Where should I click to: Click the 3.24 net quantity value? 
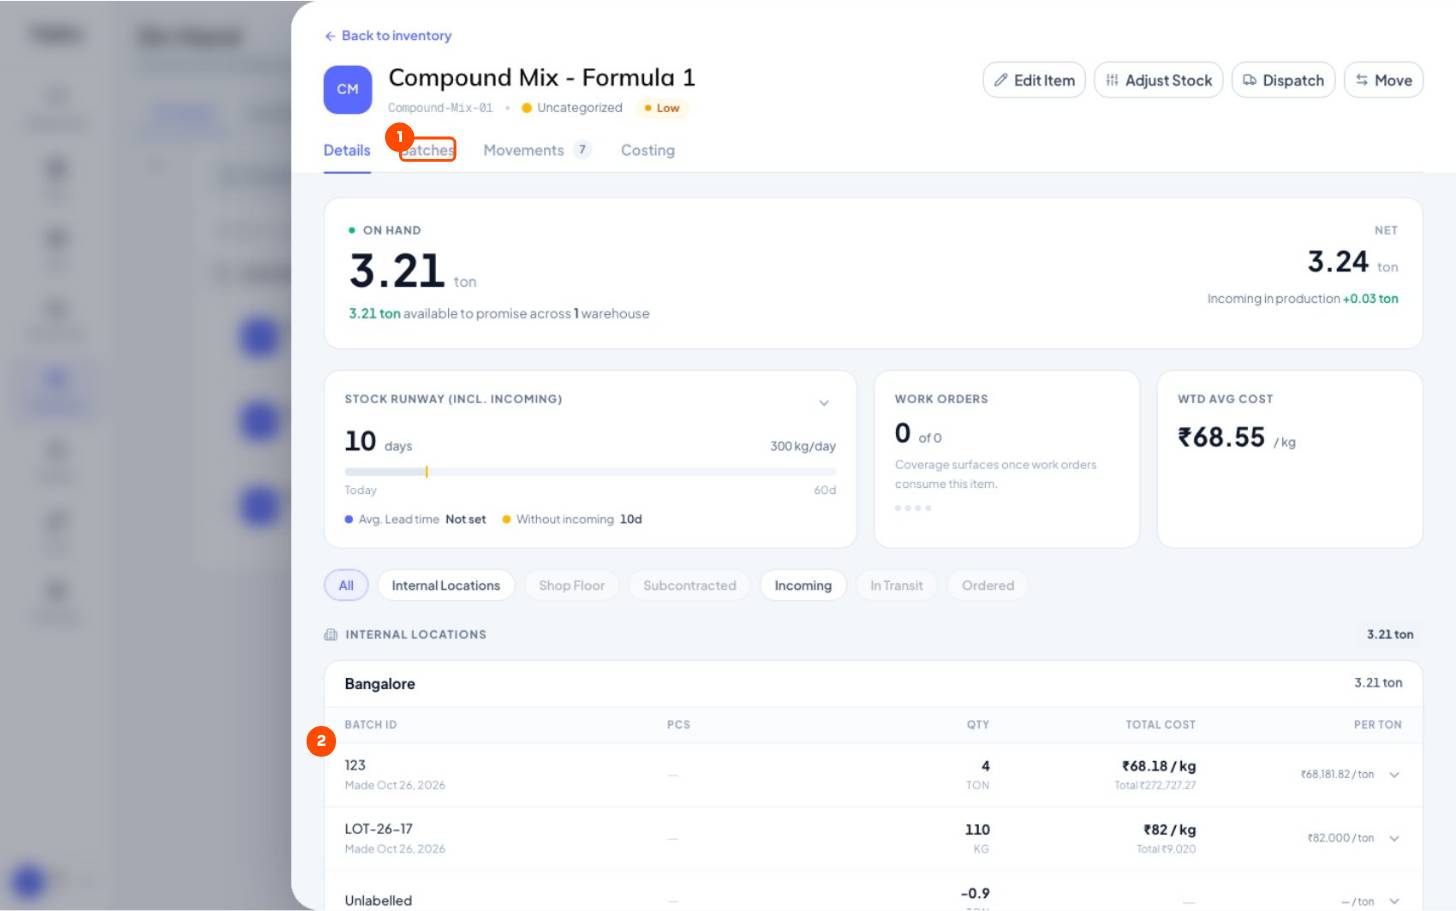(x=1338, y=262)
